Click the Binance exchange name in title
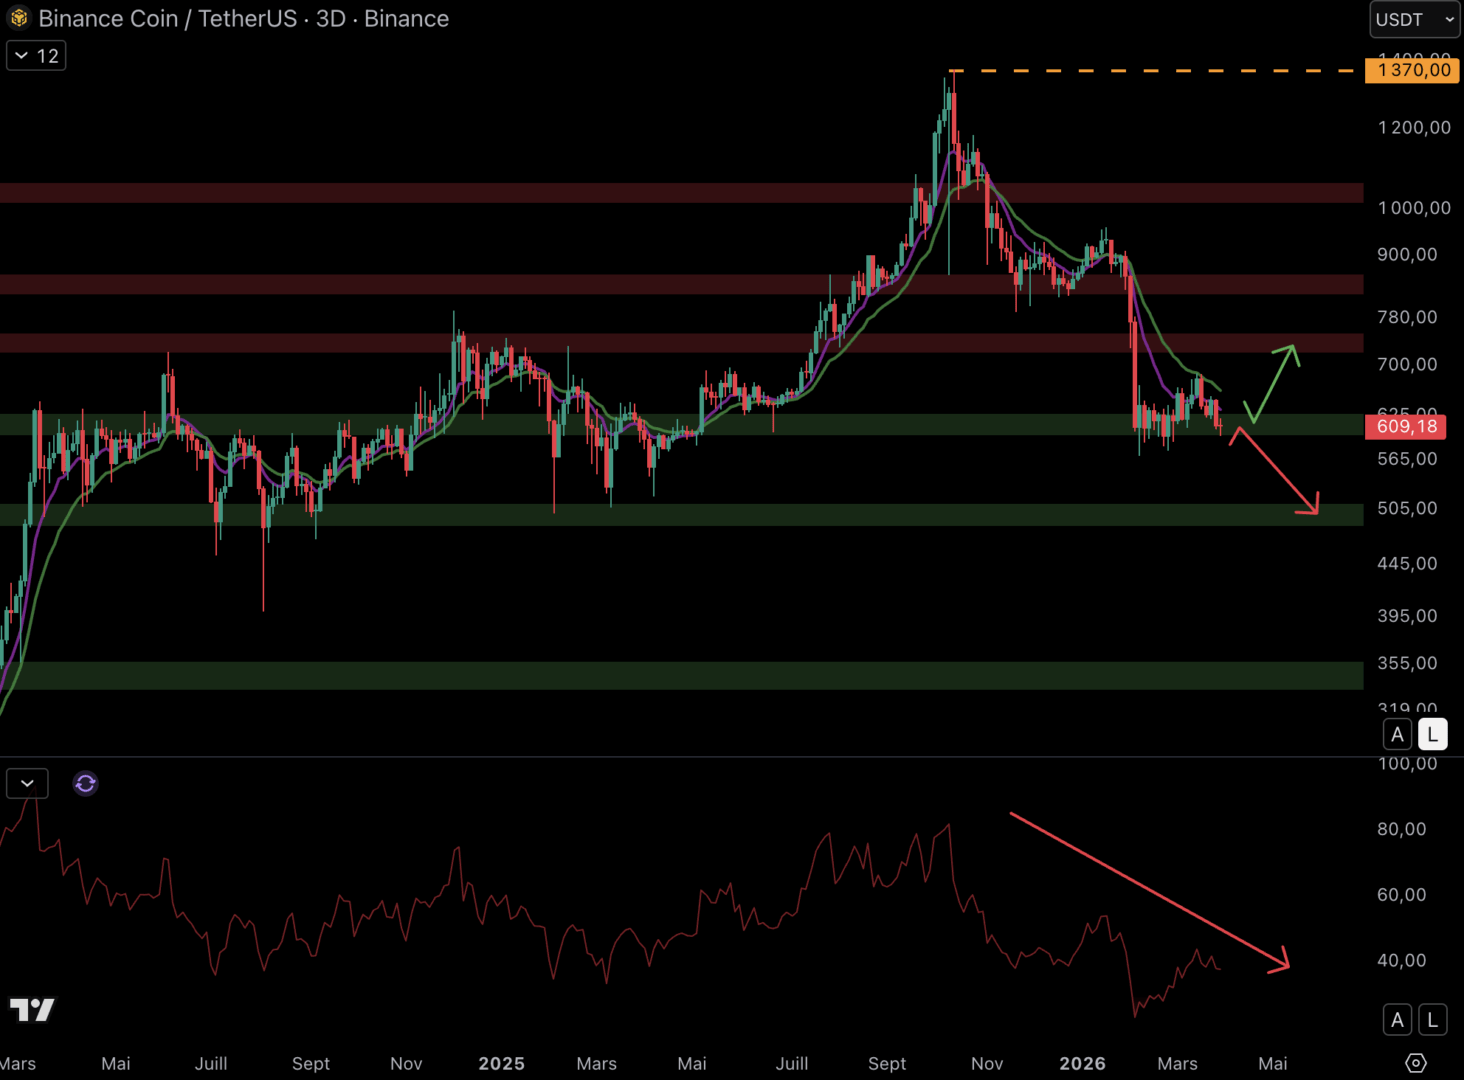Image resolution: width=1464 pixels, height=1080 pixels. click(x=406, y=19)
